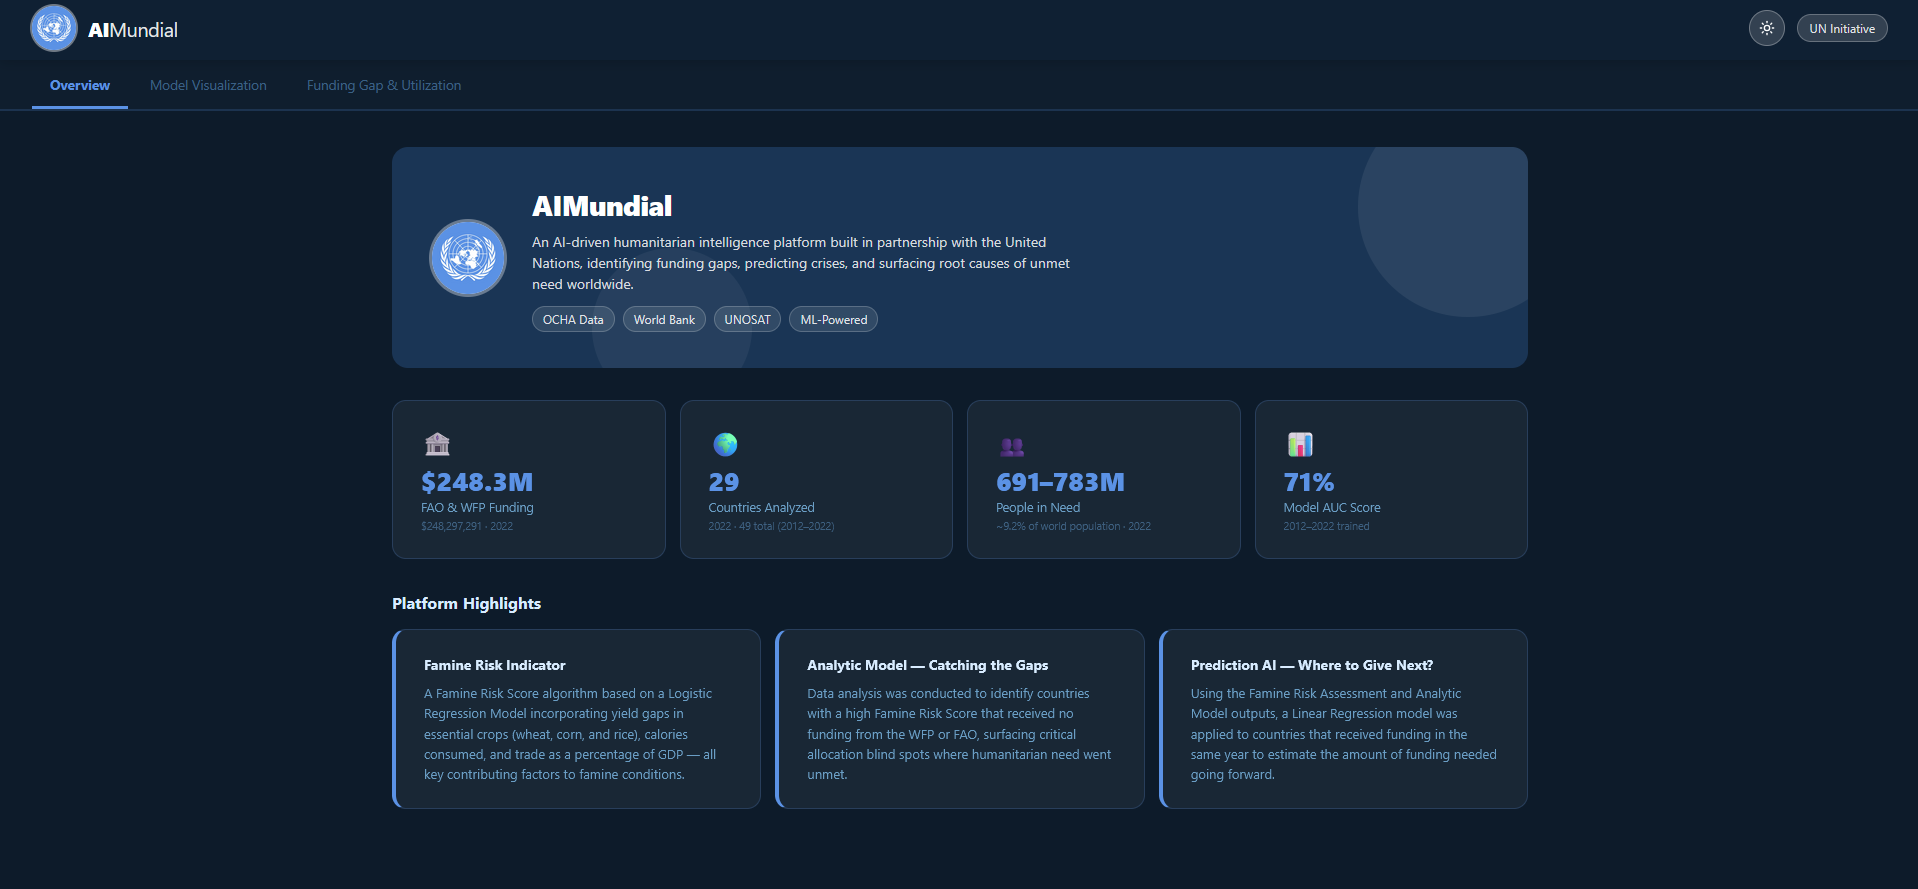Viewport: 1918px width, 889px height.
Task: Switch to the Model Visualization tab
Action: [208, 86]
